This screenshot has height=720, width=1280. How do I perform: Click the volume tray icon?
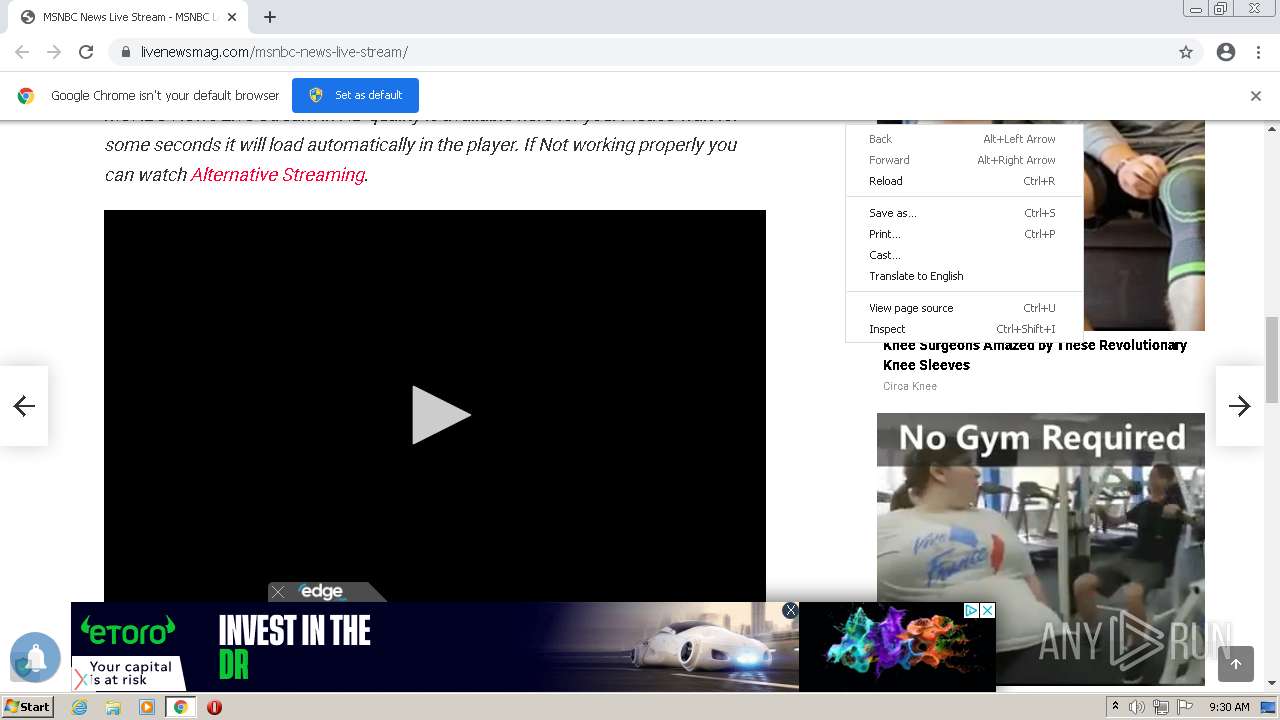click(1137, 707)
